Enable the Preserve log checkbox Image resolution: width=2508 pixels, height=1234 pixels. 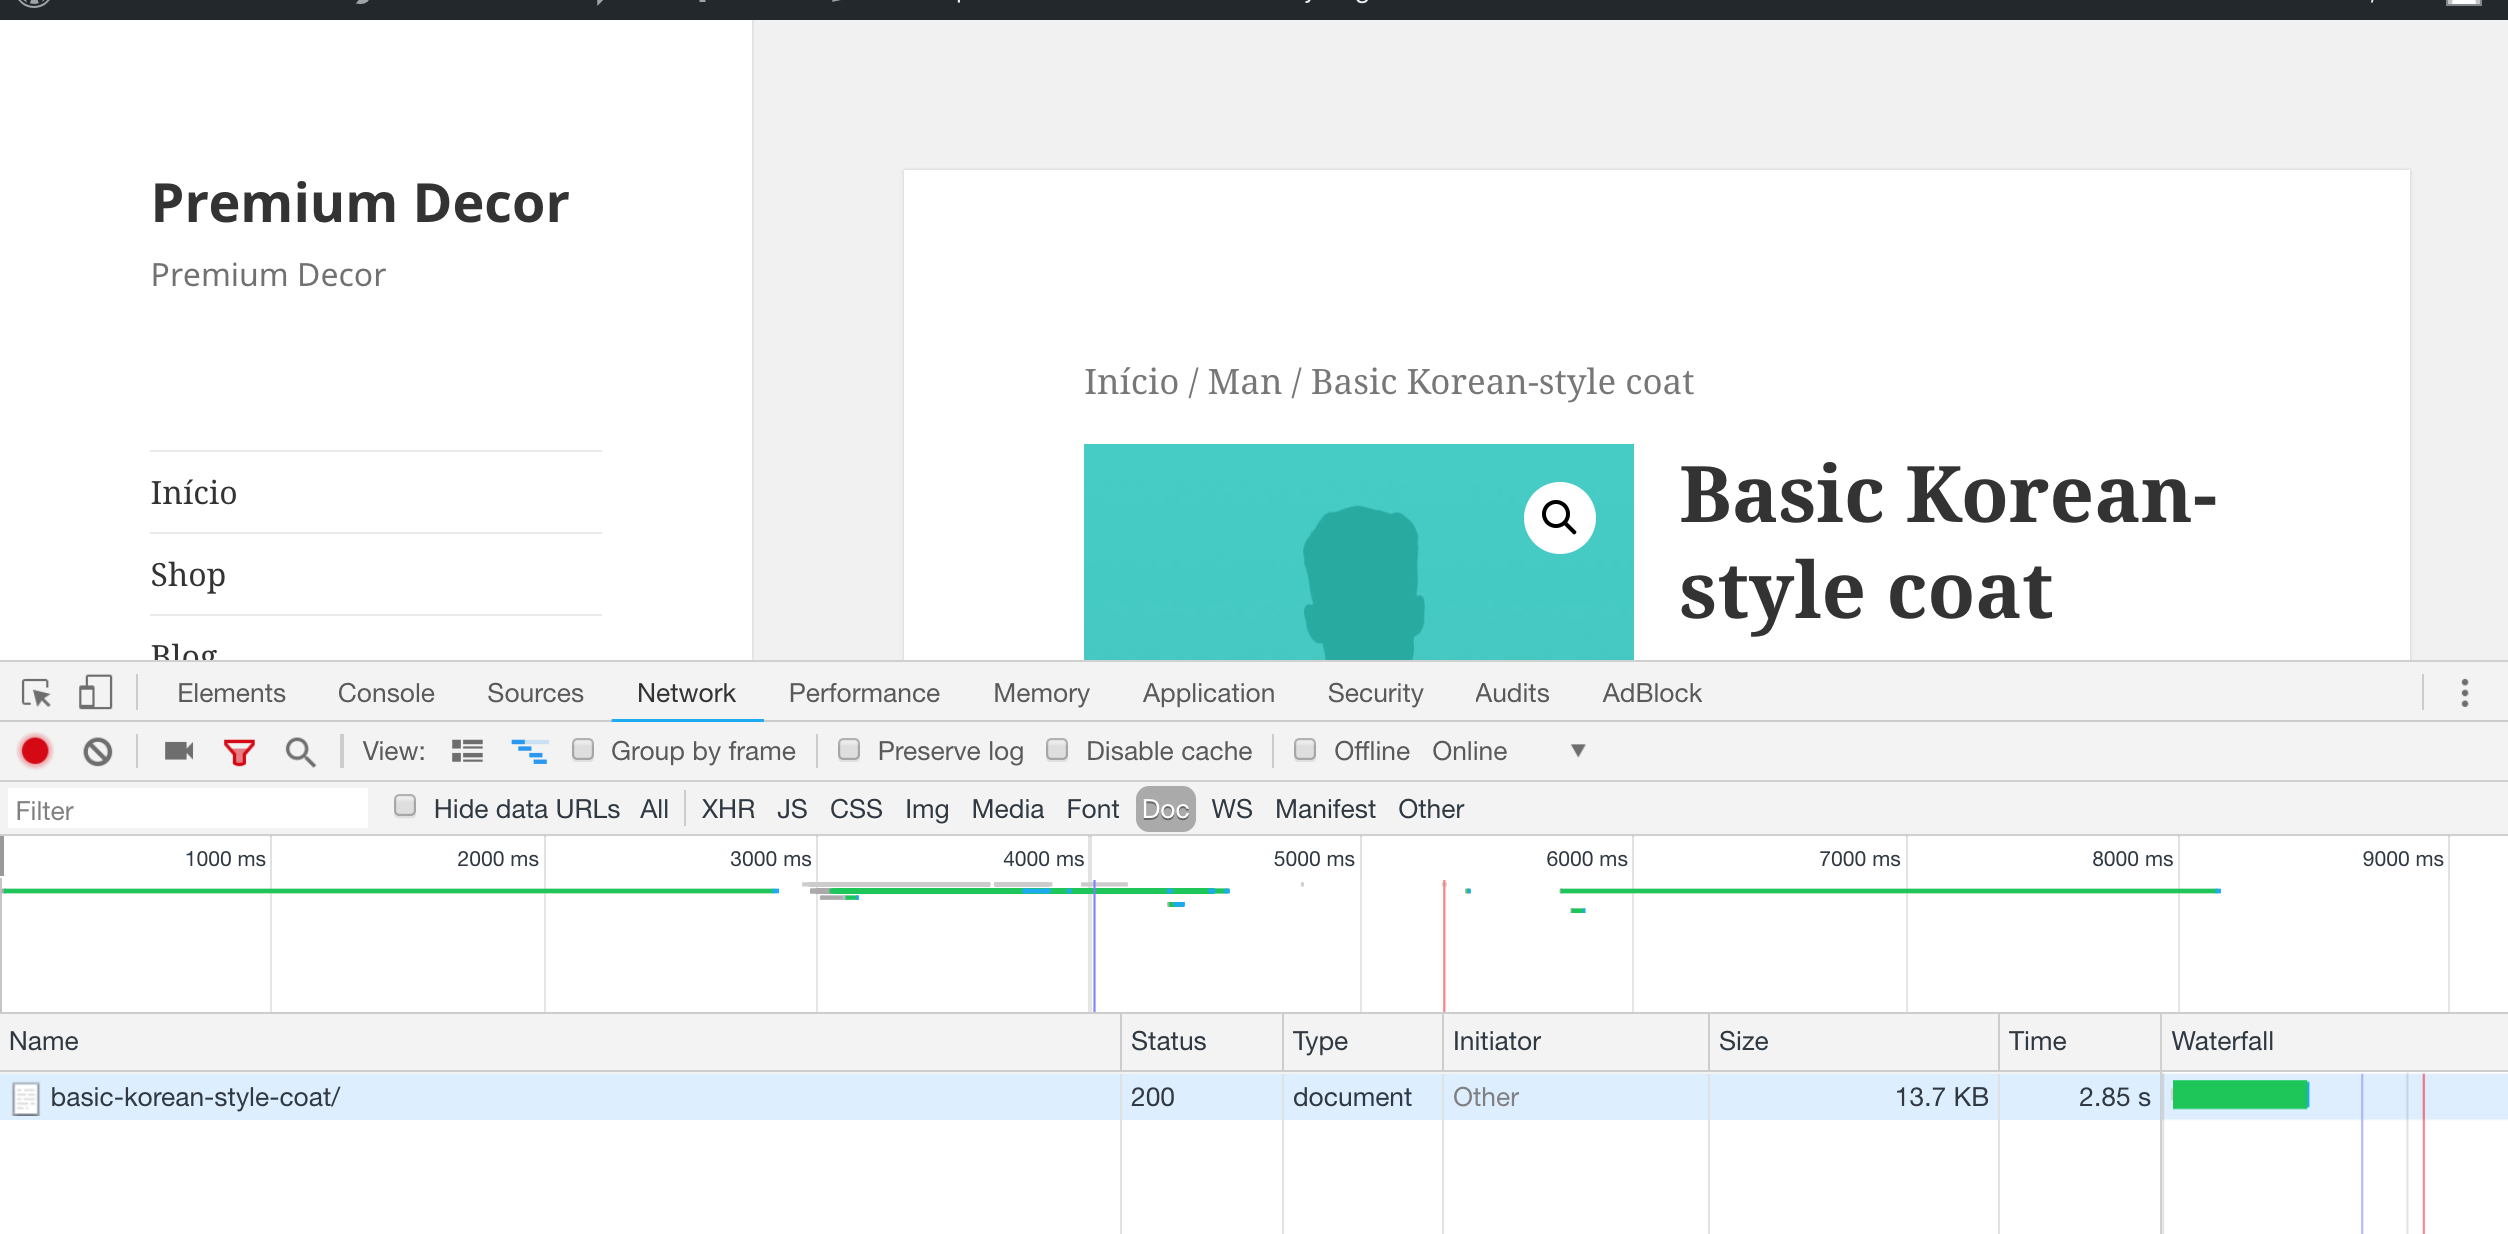pyautogui.click(x=849, y=750)
